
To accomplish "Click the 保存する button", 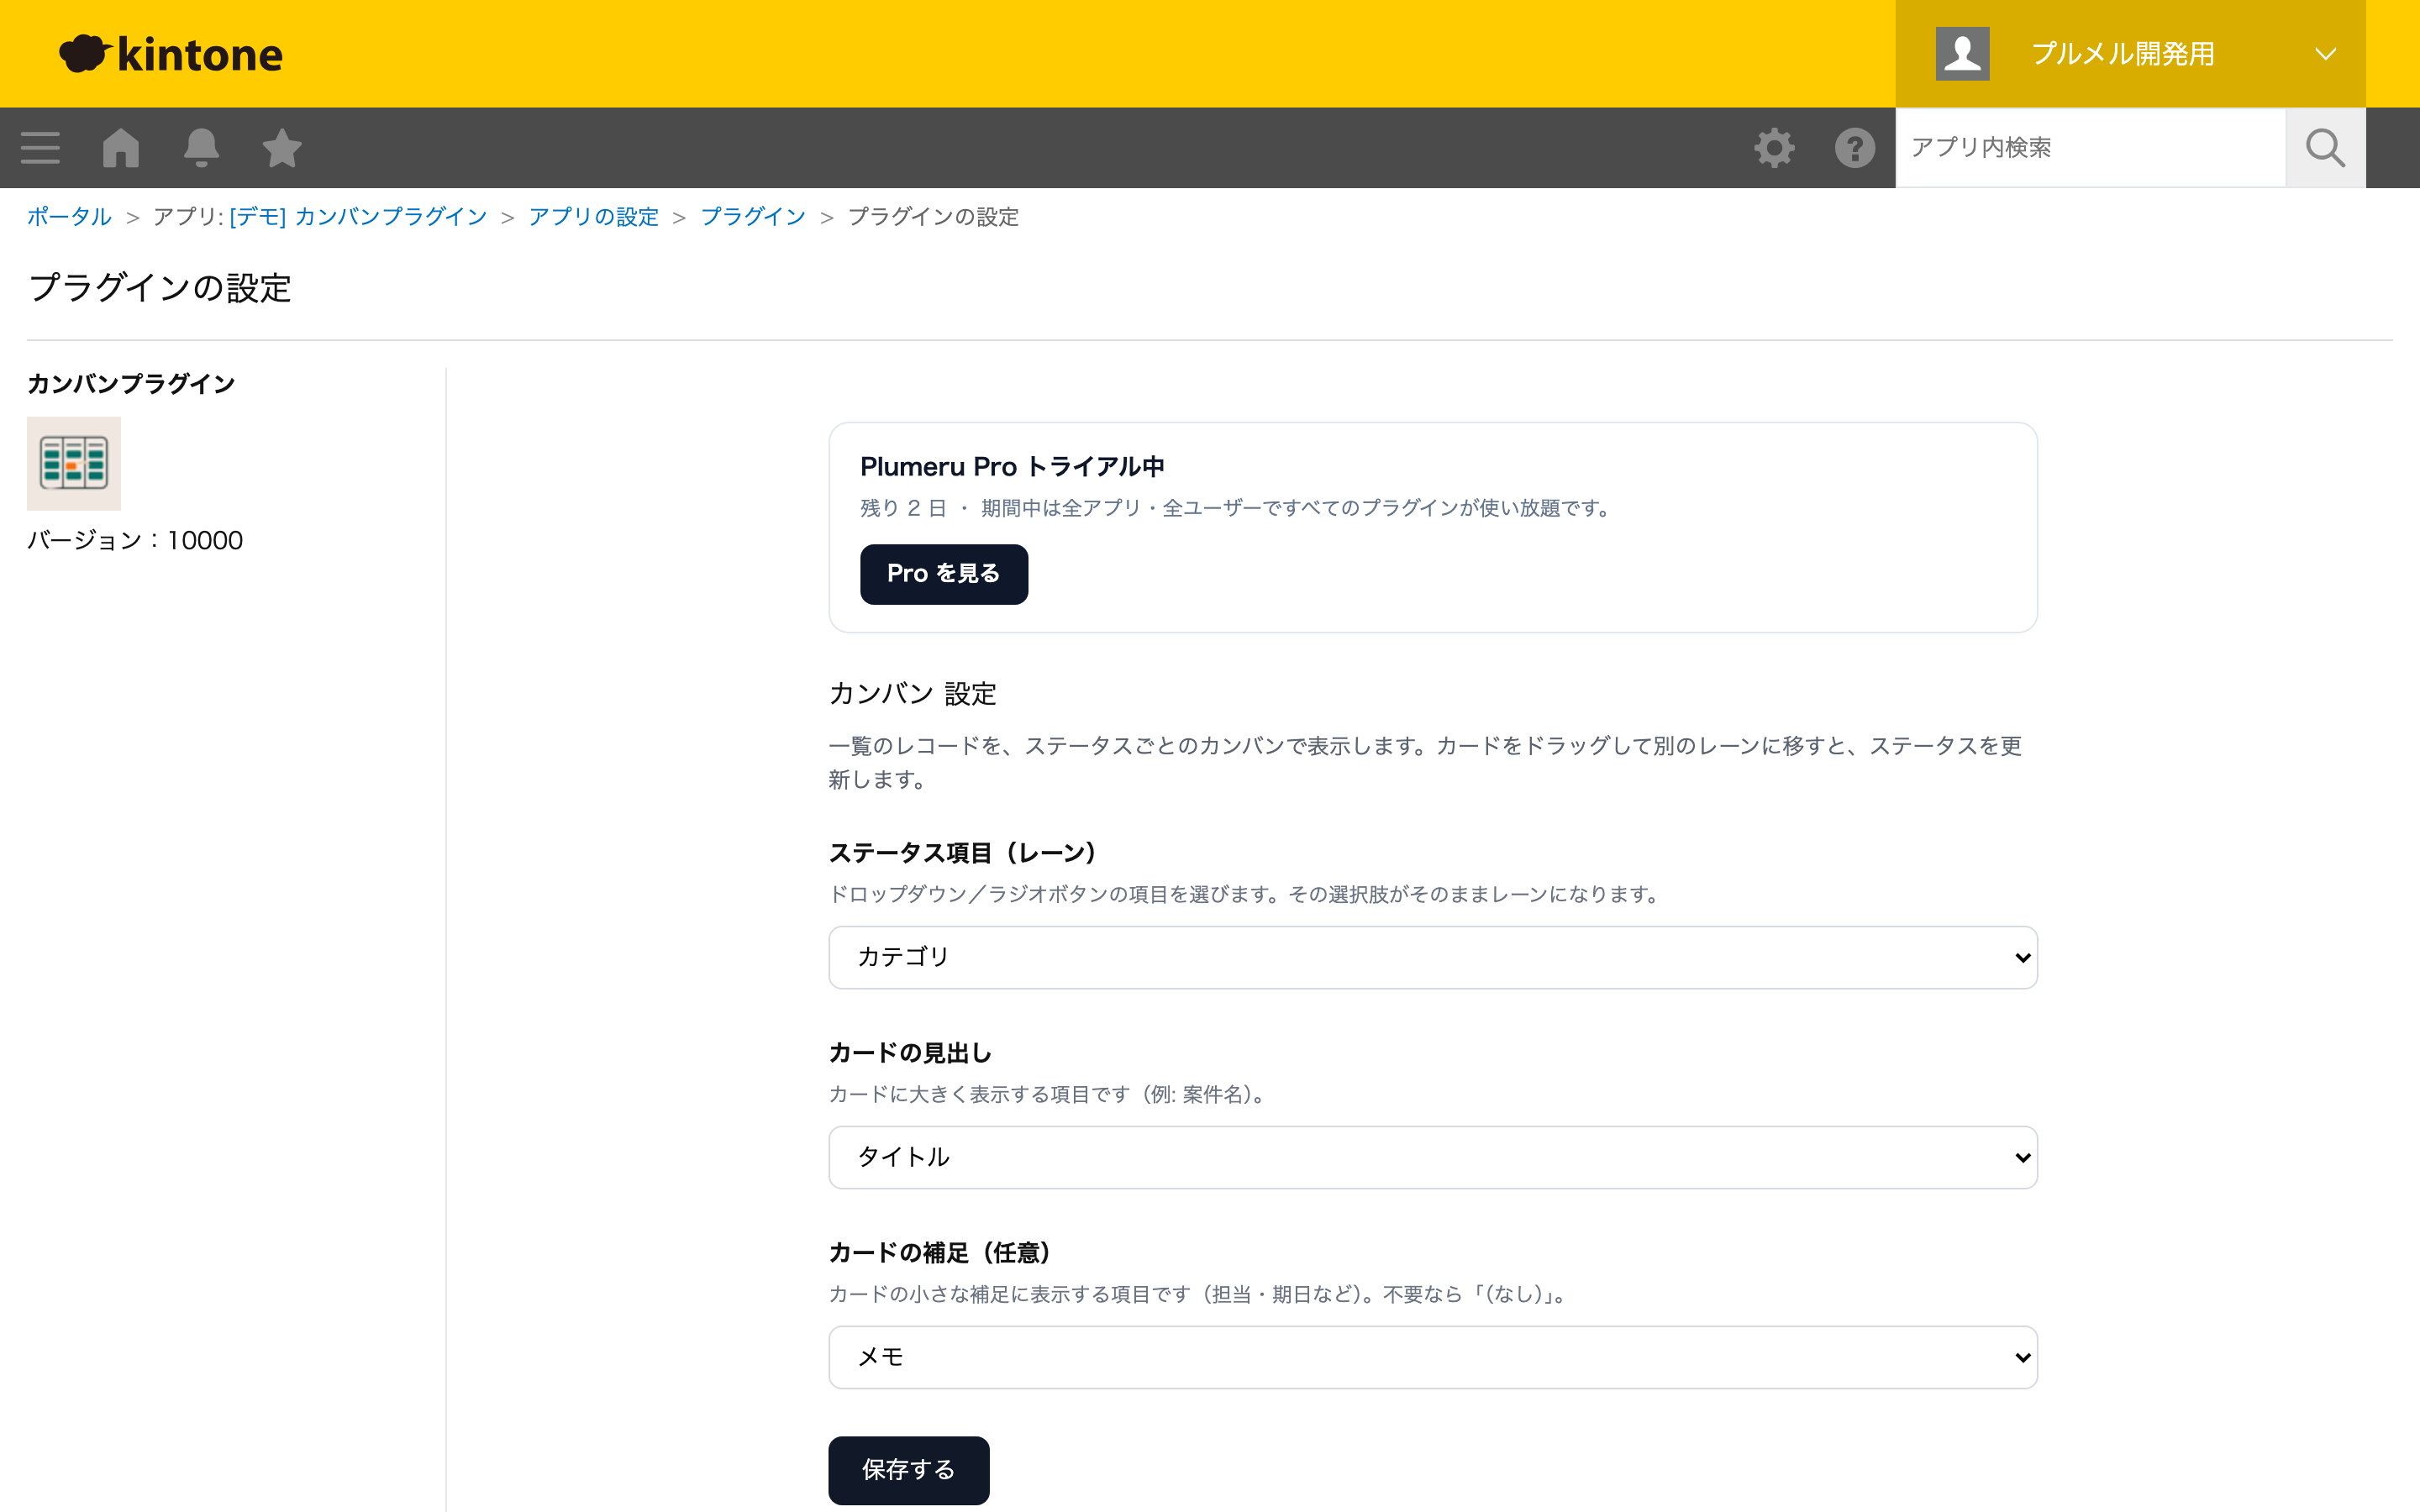I will click(x=908, y=1470).
